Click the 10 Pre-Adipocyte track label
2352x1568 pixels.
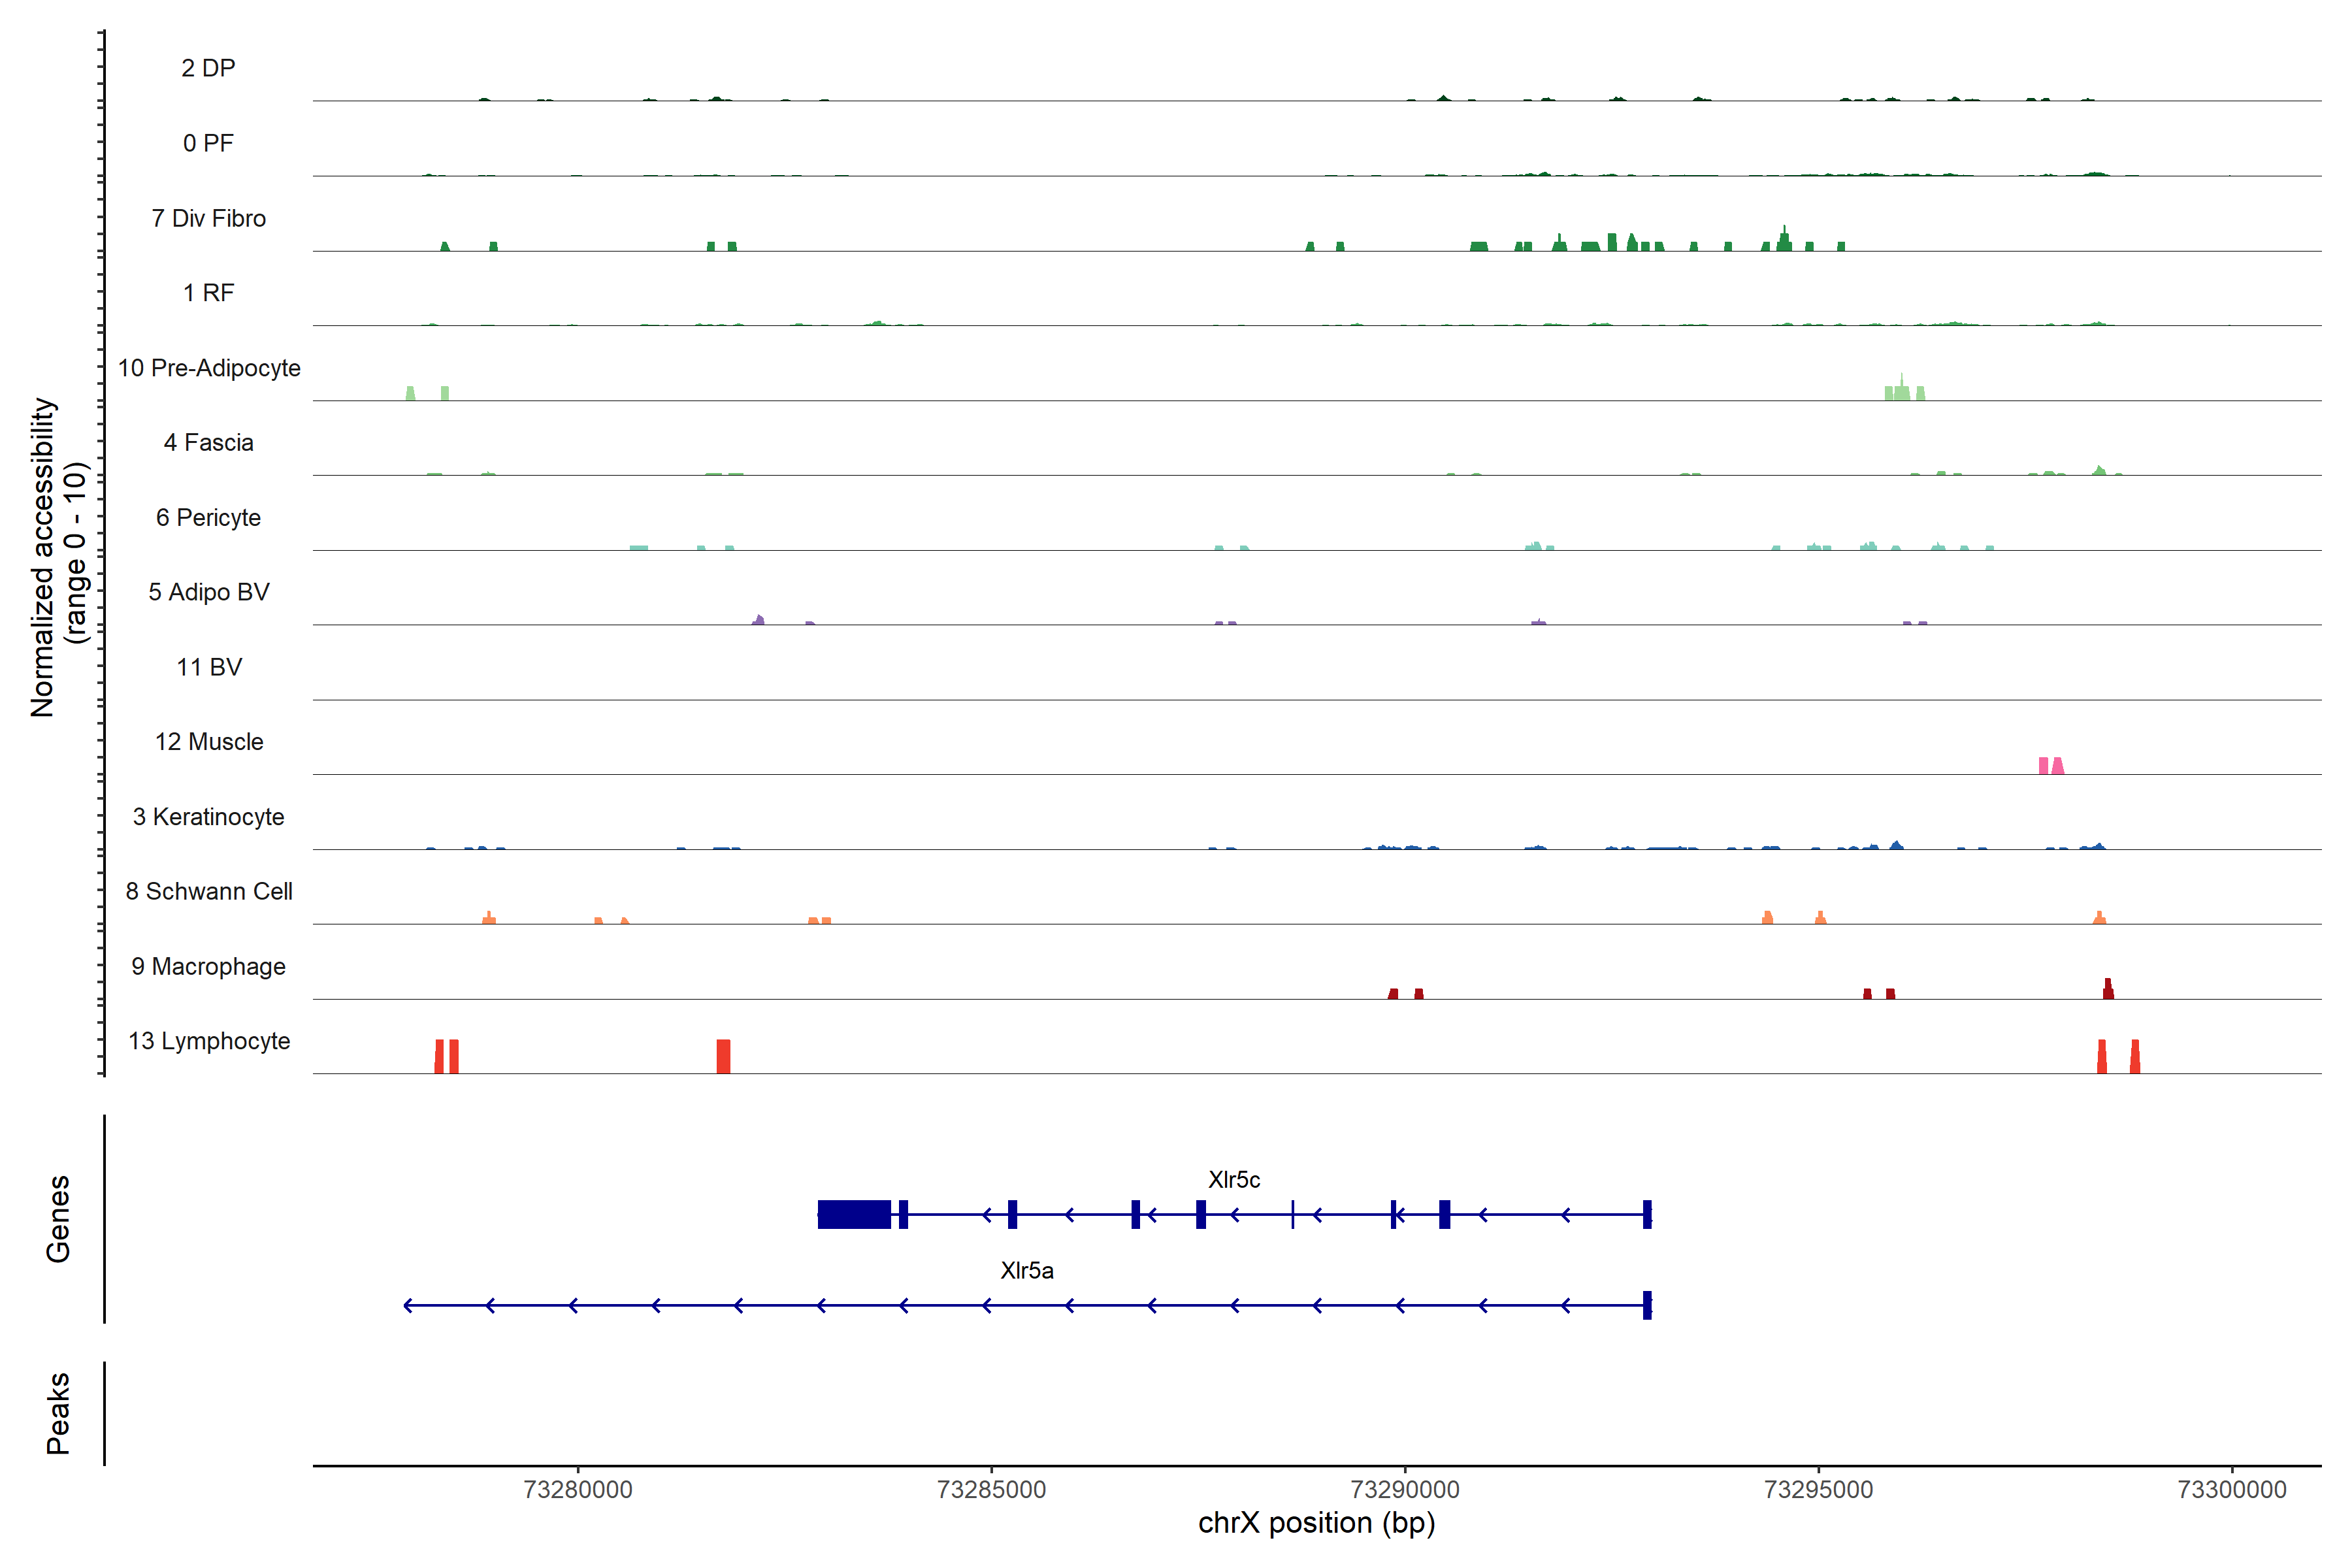209,368
